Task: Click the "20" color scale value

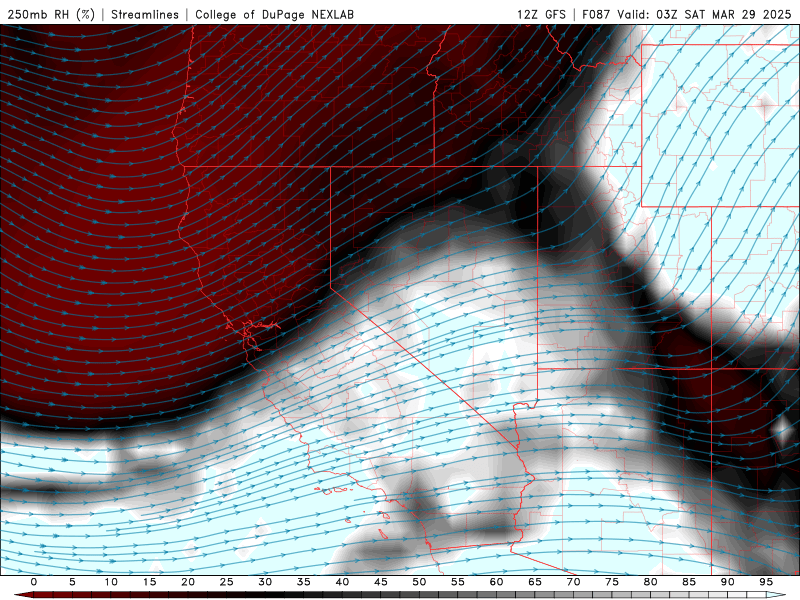Action: (188, 582)
